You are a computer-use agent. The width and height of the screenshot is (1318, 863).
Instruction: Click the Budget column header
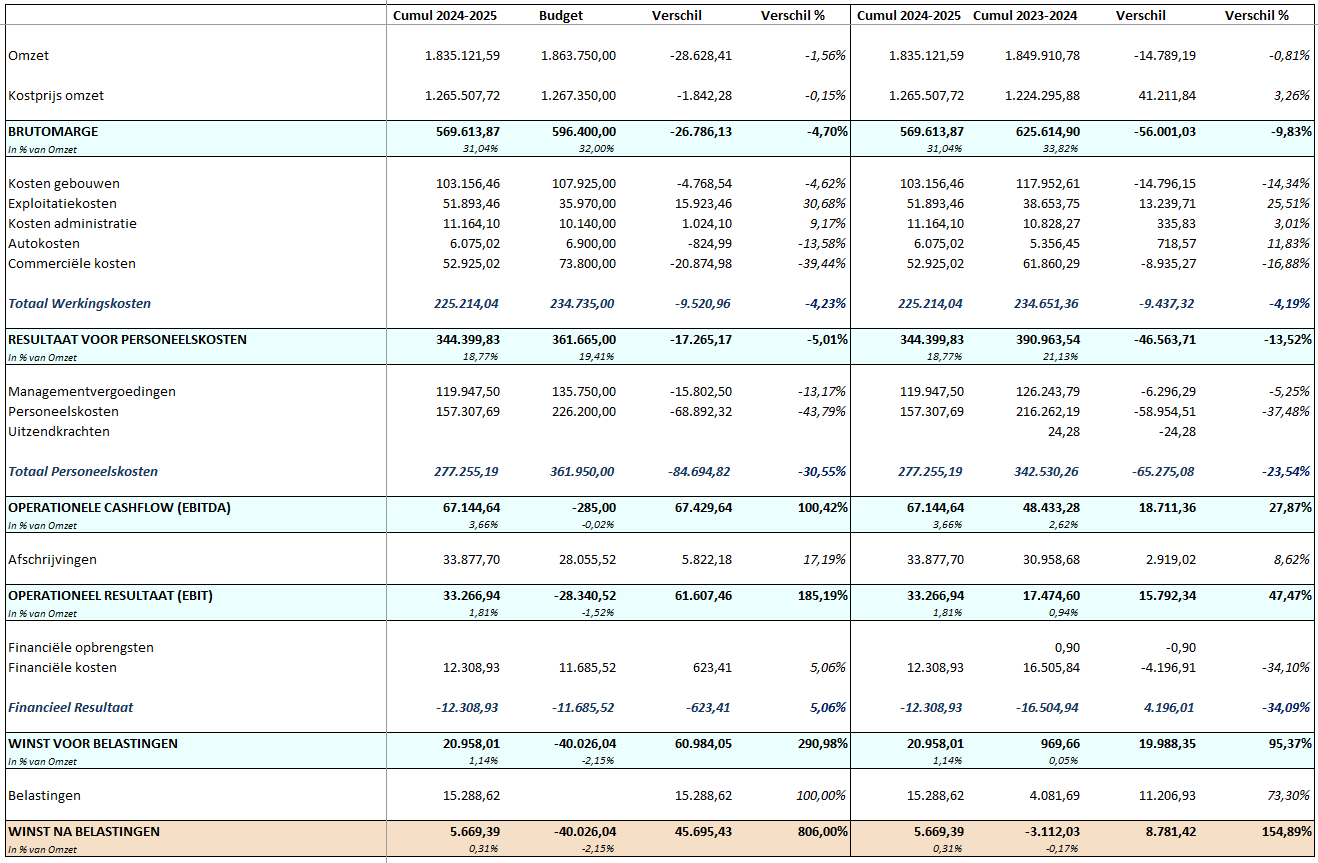coord(560,16)
